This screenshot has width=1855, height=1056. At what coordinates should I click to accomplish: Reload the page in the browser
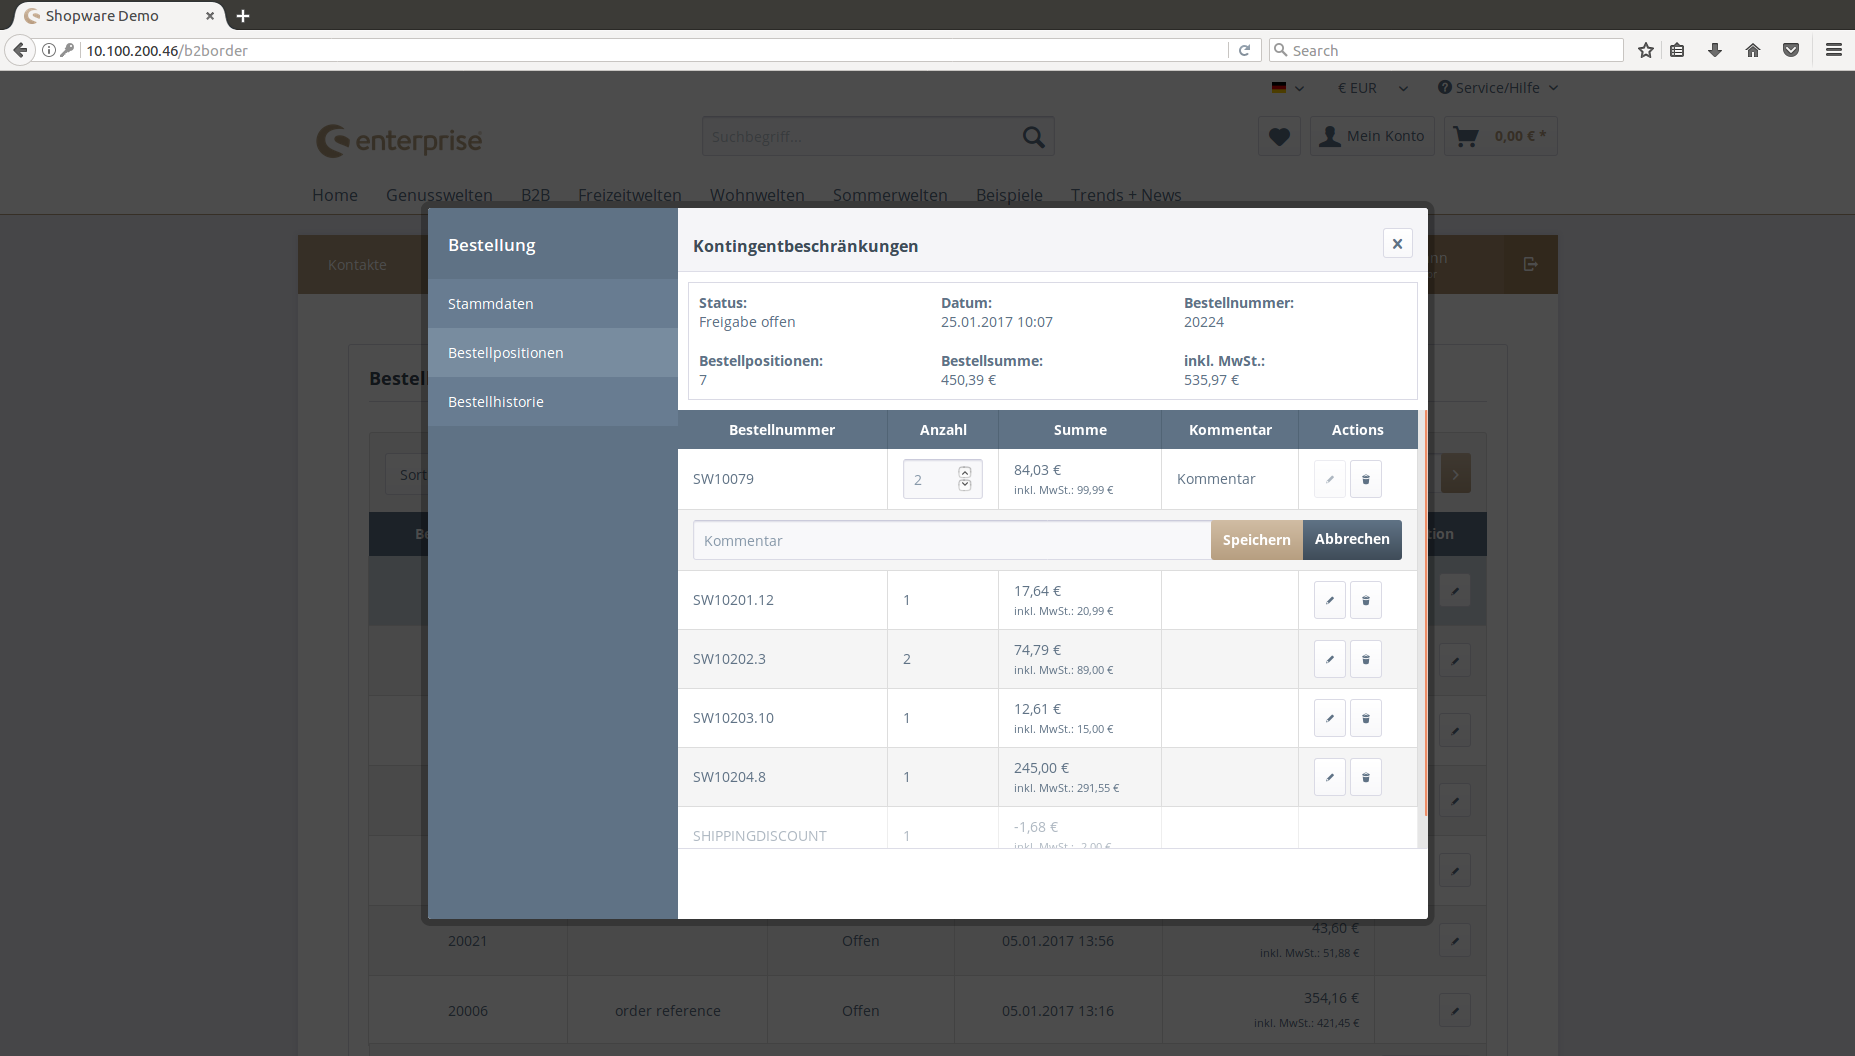coord(1244,50)
